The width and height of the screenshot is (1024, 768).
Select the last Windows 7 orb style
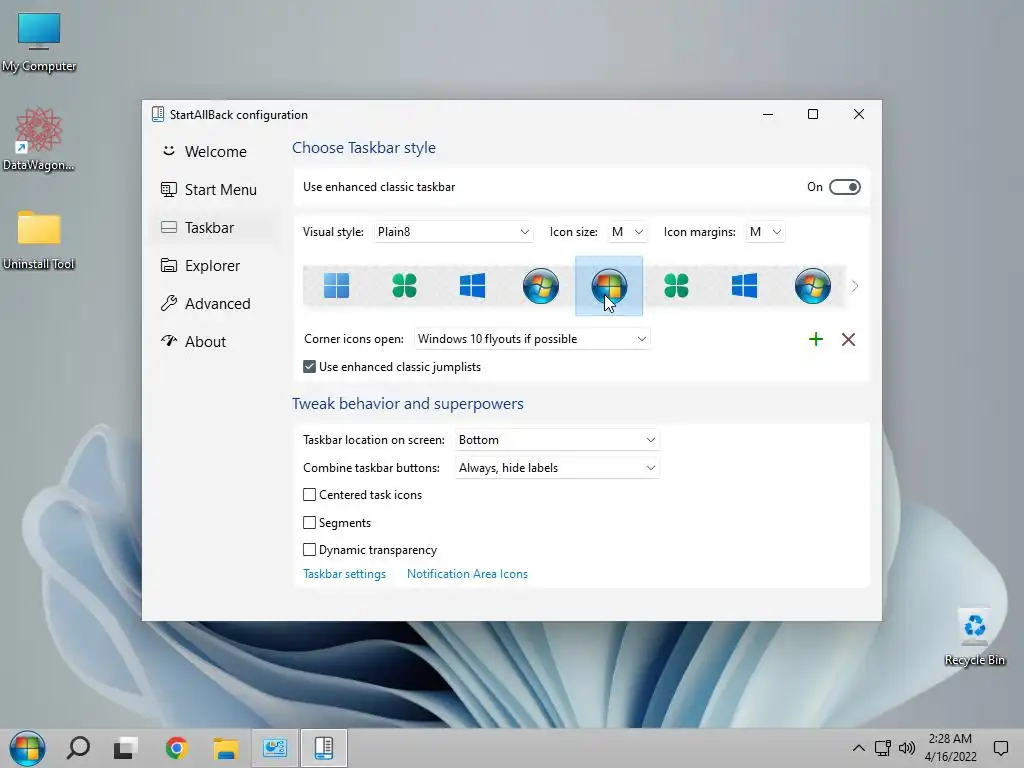point(812,285)
